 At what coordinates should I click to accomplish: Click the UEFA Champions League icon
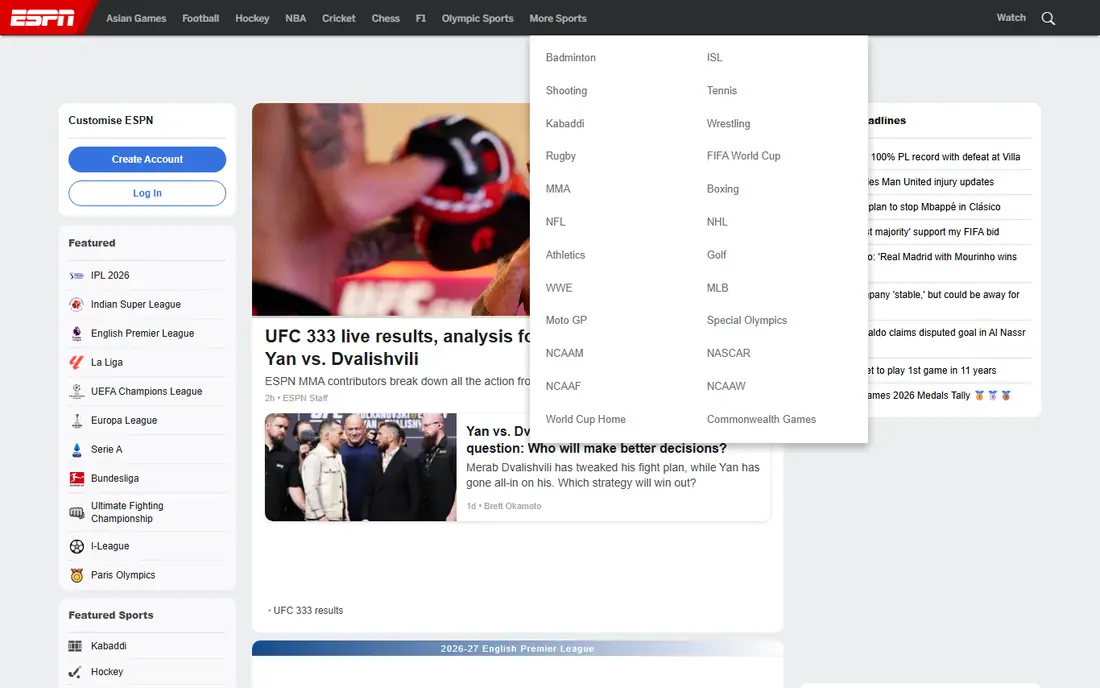click(x=76, y=391)
